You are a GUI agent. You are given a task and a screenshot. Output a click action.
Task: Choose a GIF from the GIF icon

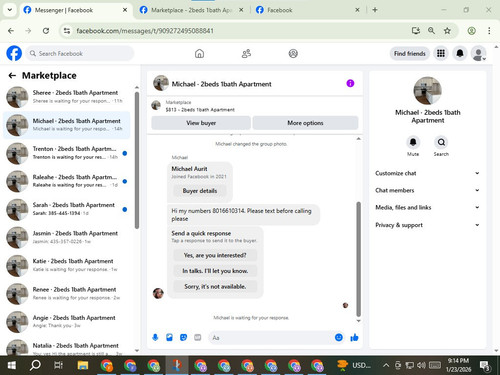tap(198, 338)
